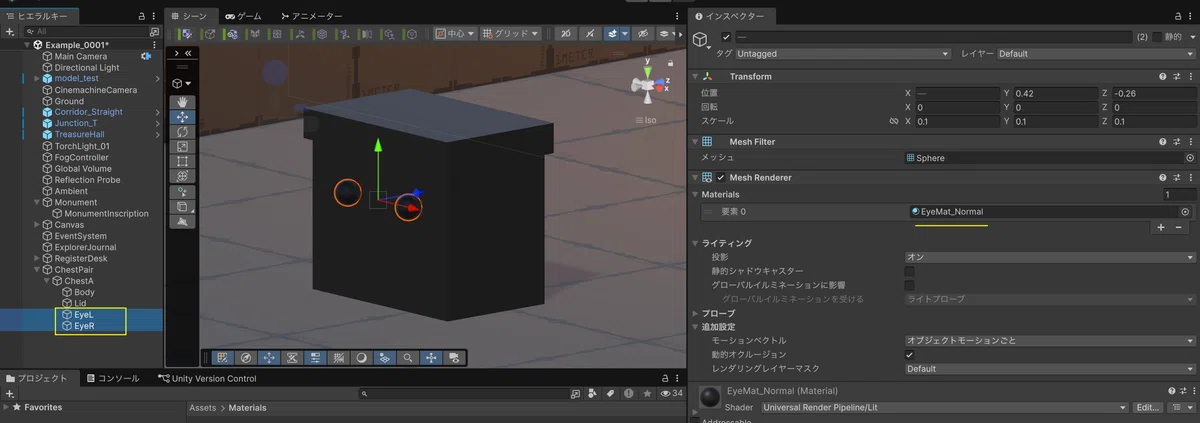
Task: Open Mesh Renderer three-dot menu
Action: [1190, 177]
